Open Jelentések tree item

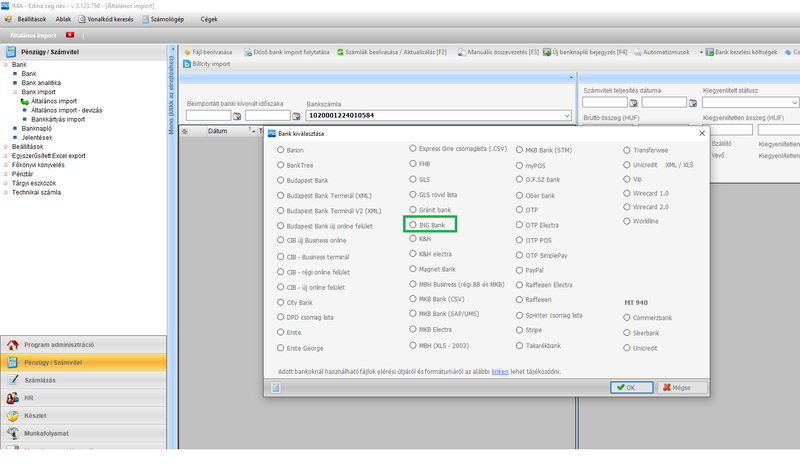pyautogui.click(x=37, y=138)
